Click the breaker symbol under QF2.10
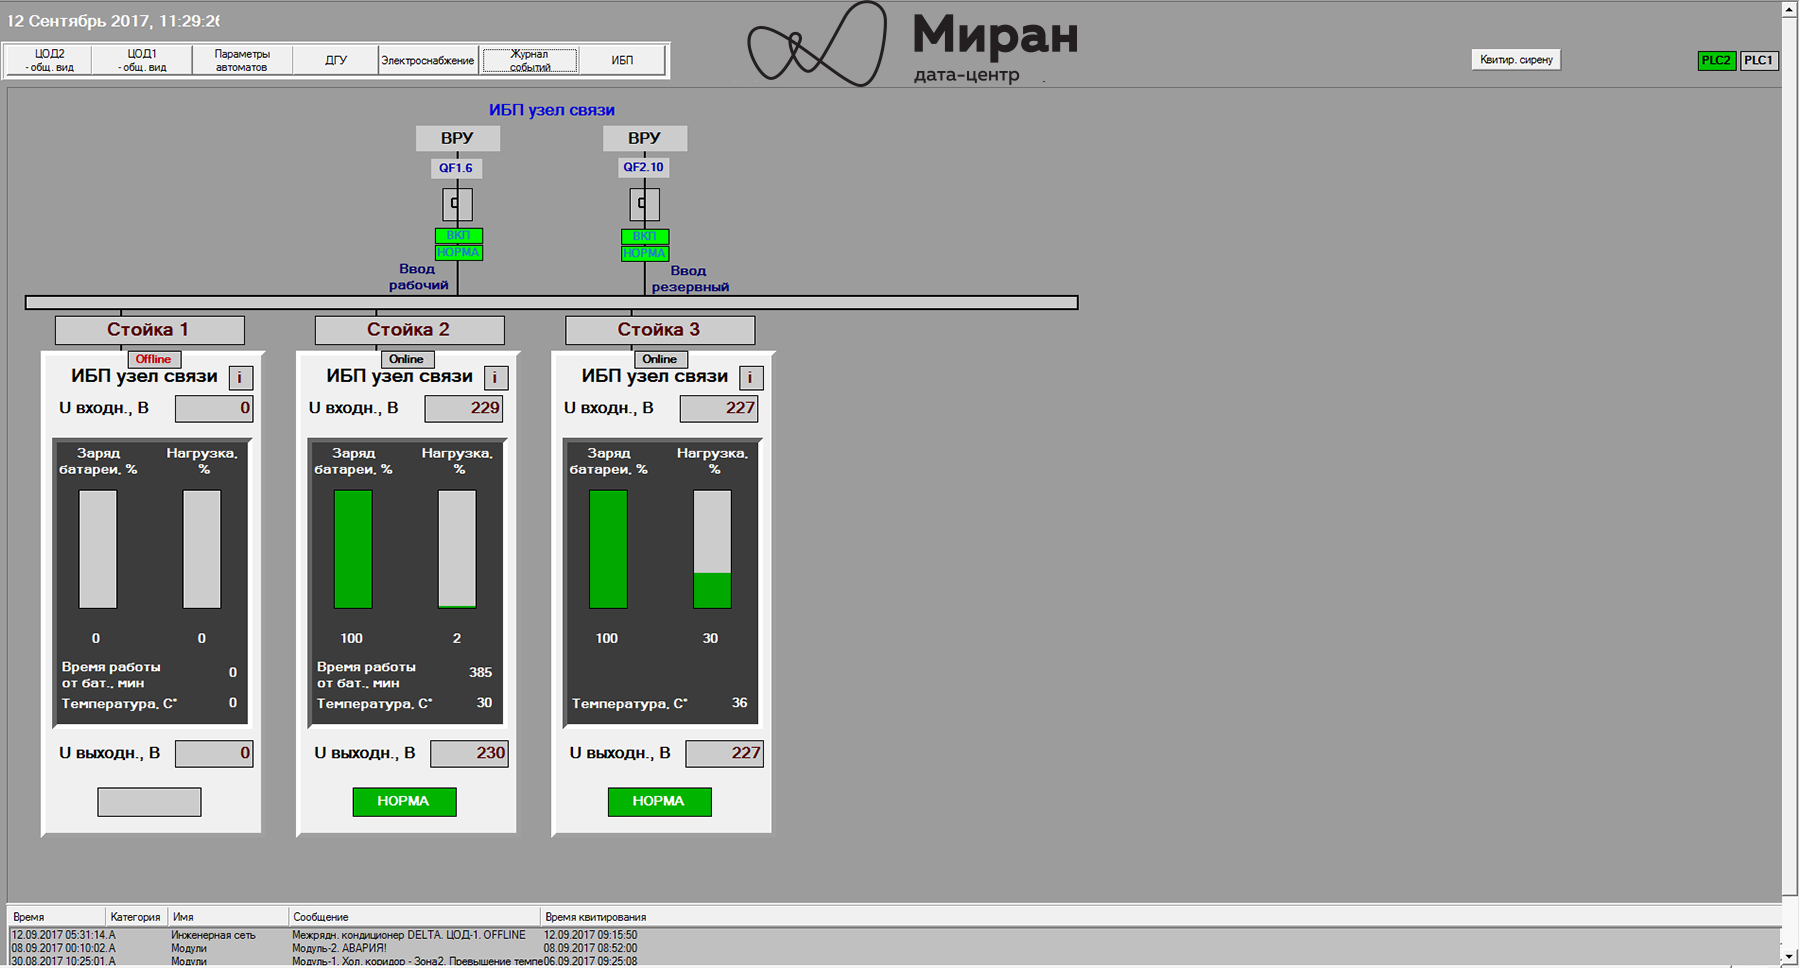The height and width of the screenshot is (968, 1800). (x=644, y=204)
